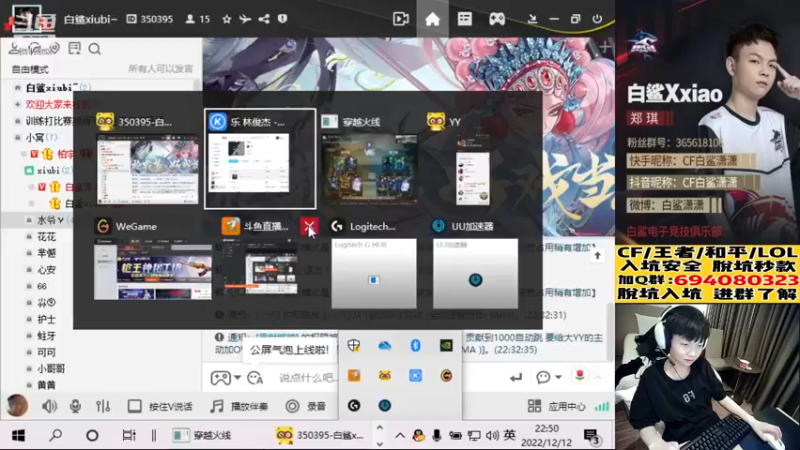Open Bluetooth tray icon

(415, 345)
